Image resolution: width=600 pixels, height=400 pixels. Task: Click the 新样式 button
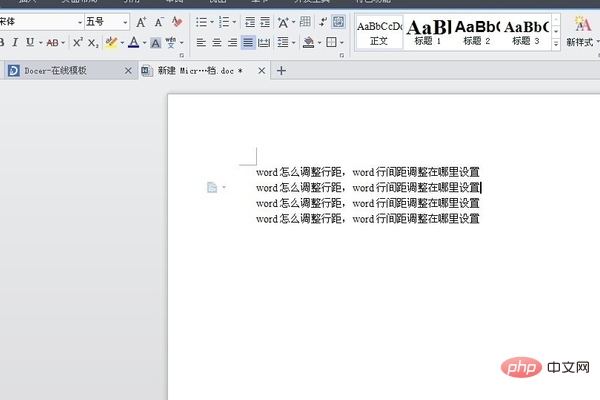[578, 33]
